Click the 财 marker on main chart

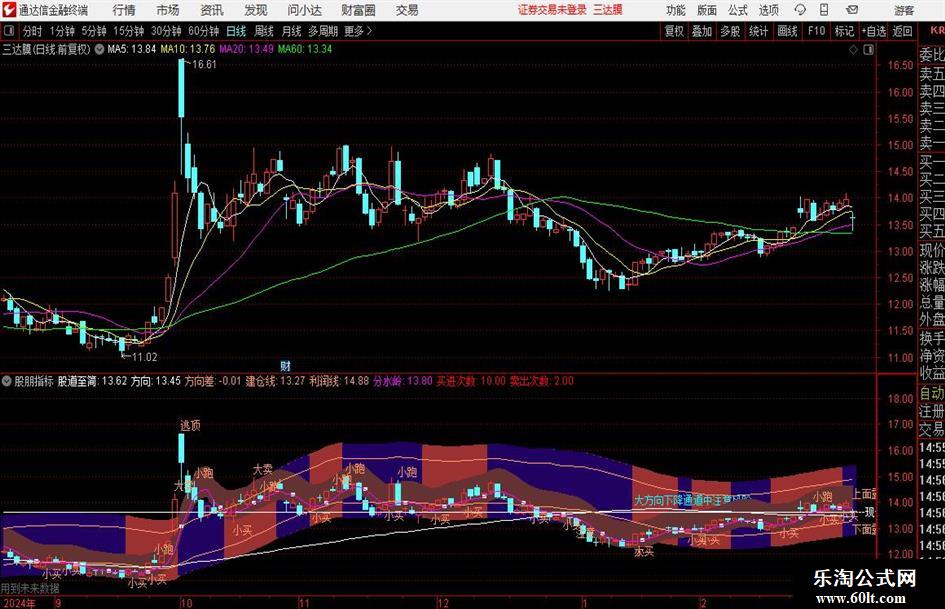(286, 365)
